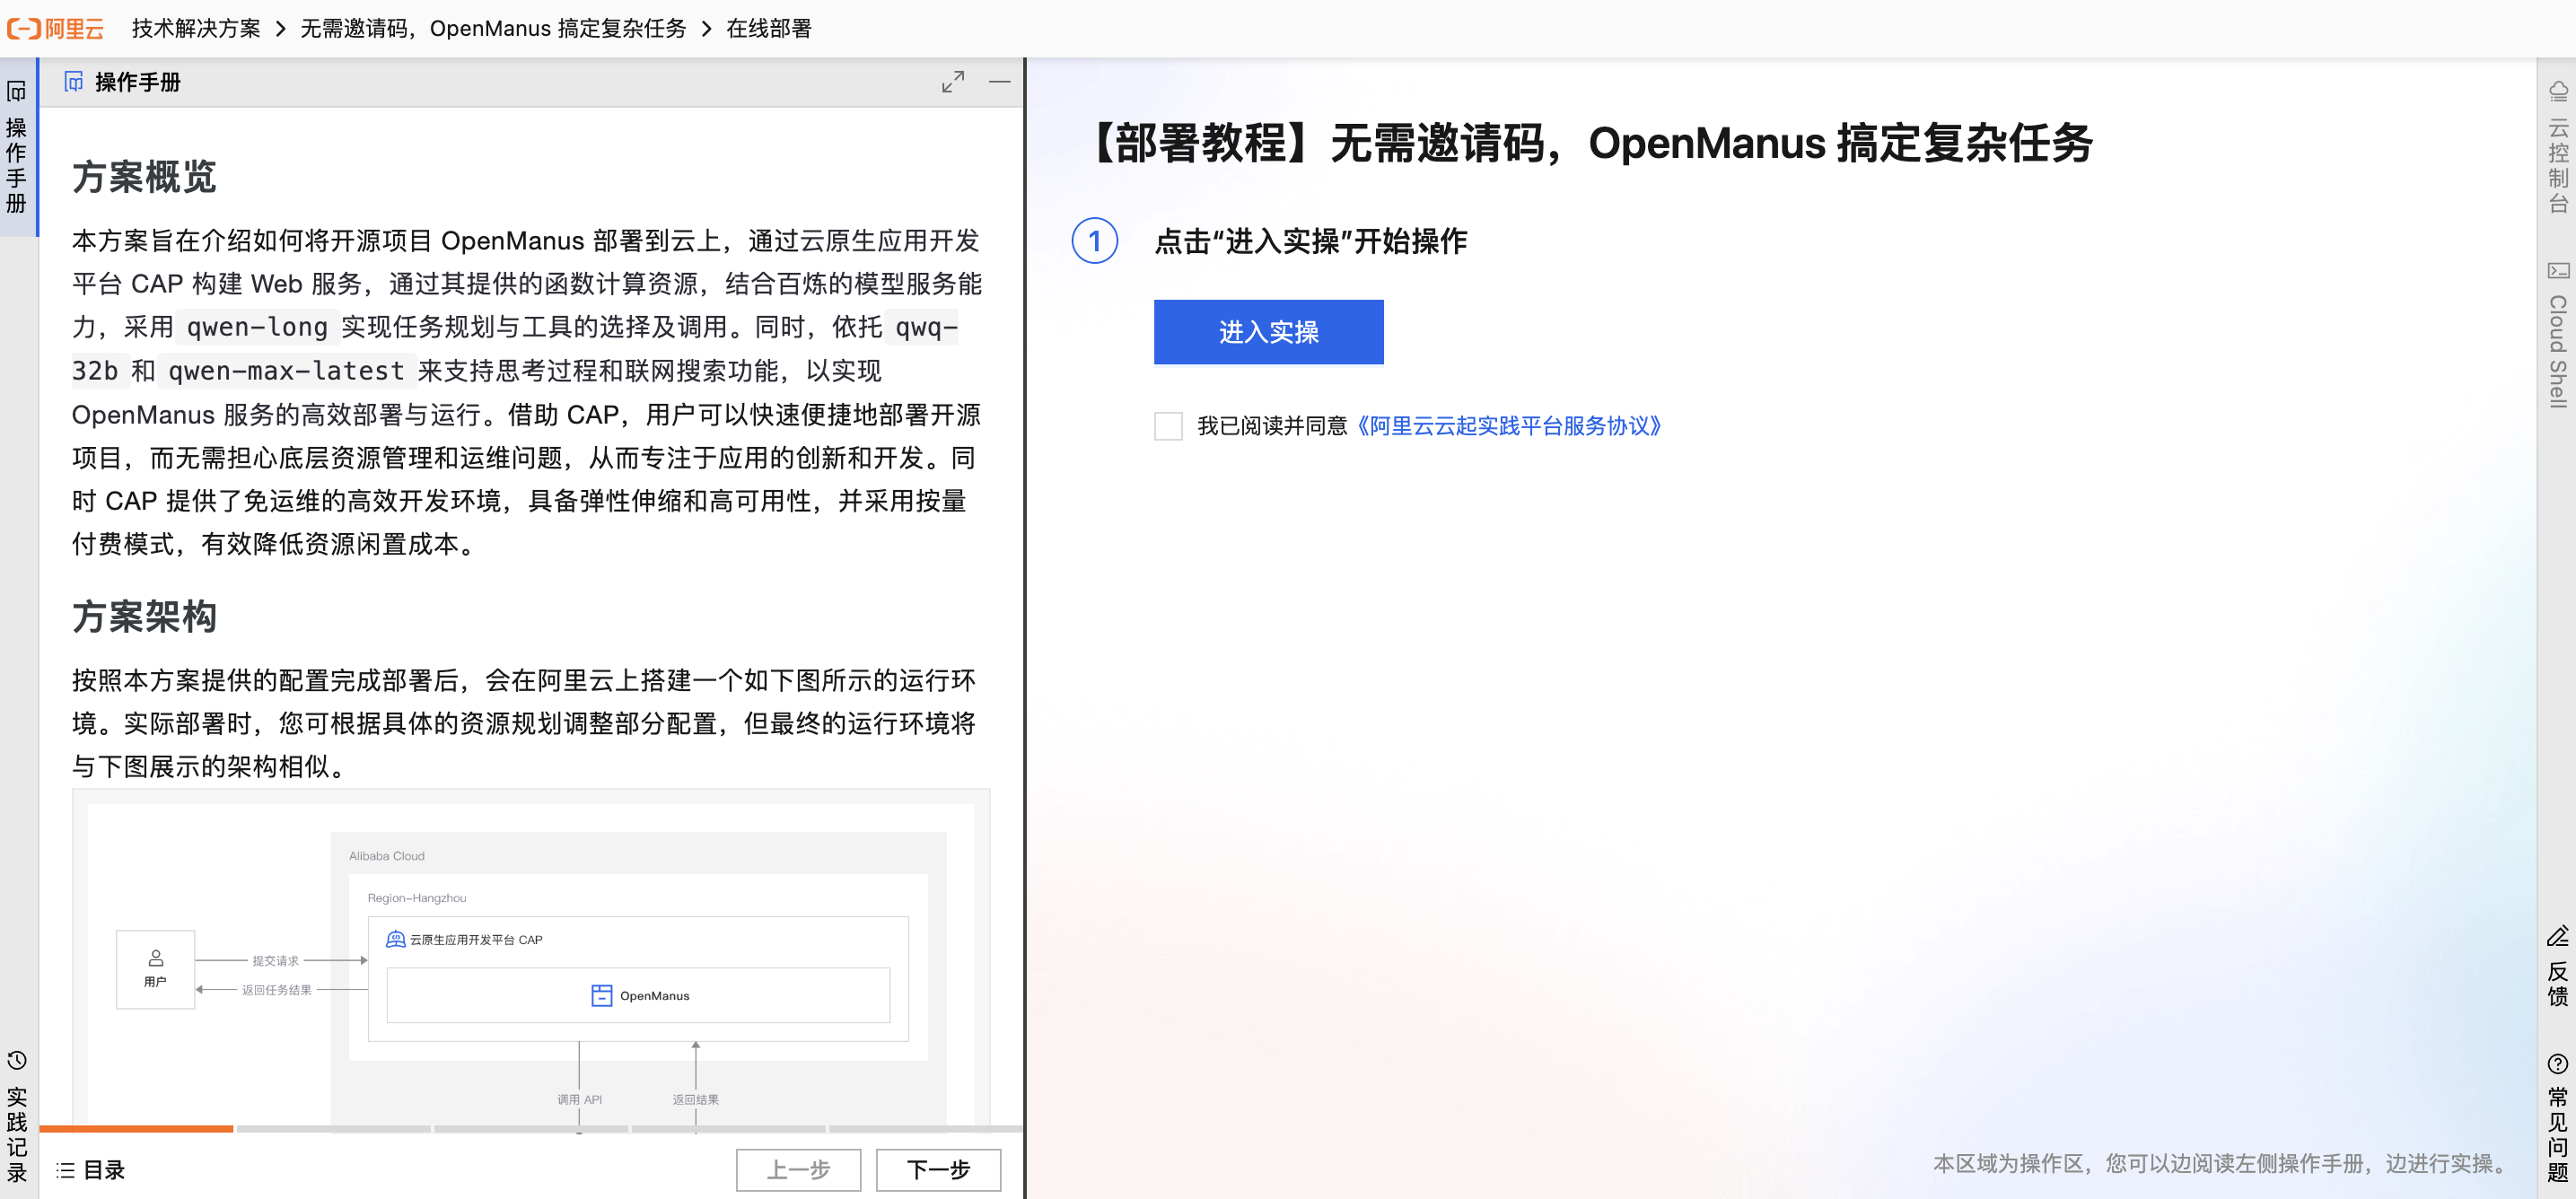Click the Alibaba Cloud logo
The height and width of the screenshot is (1199, 2576).
(x=55, y=28)
